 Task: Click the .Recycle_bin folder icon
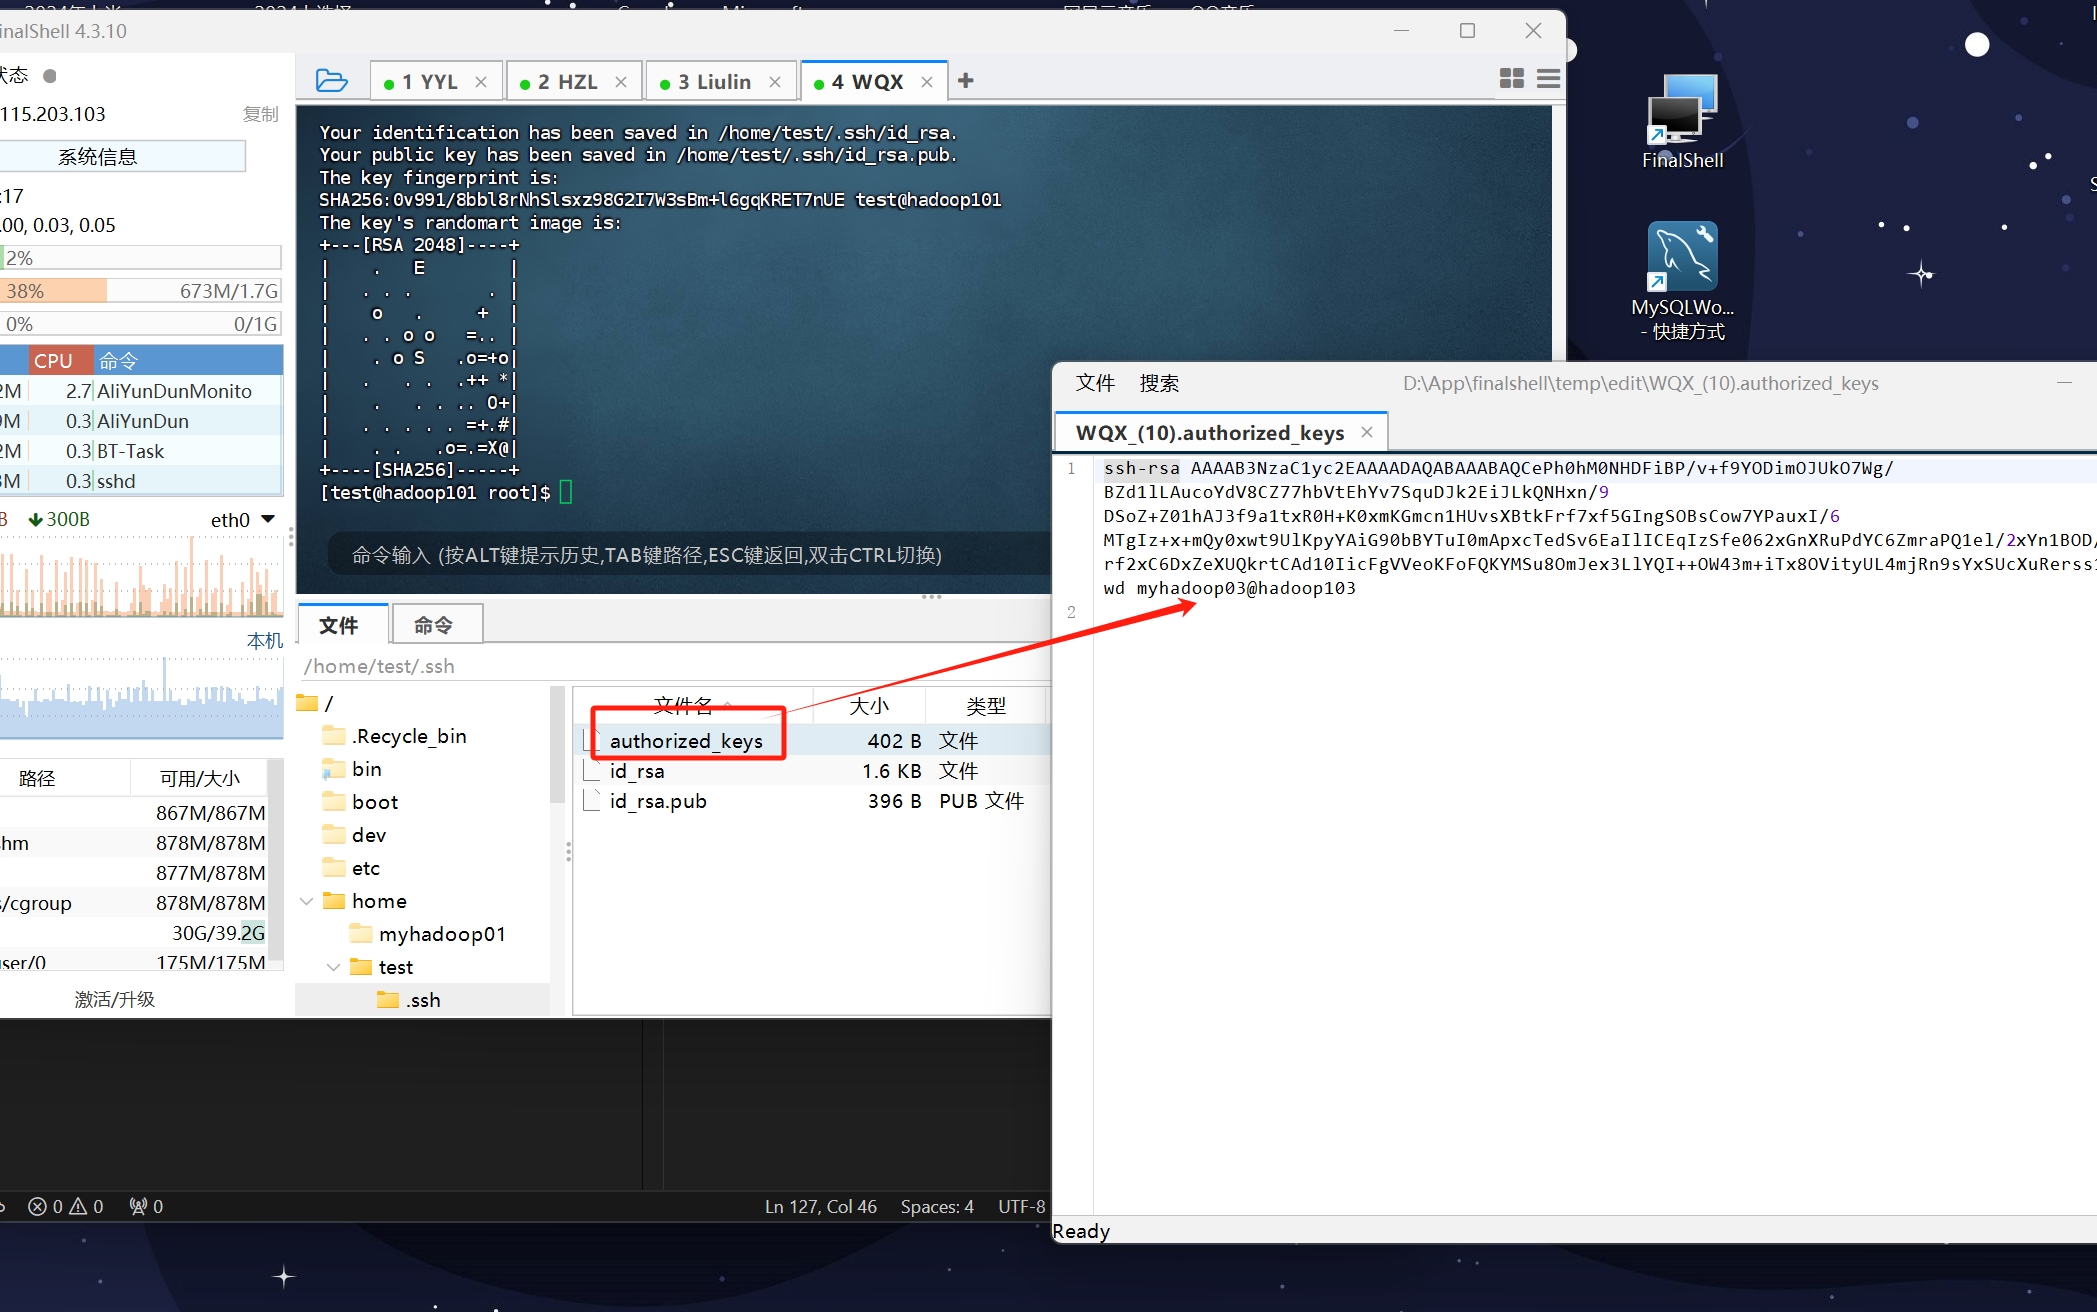pos(334,736)
